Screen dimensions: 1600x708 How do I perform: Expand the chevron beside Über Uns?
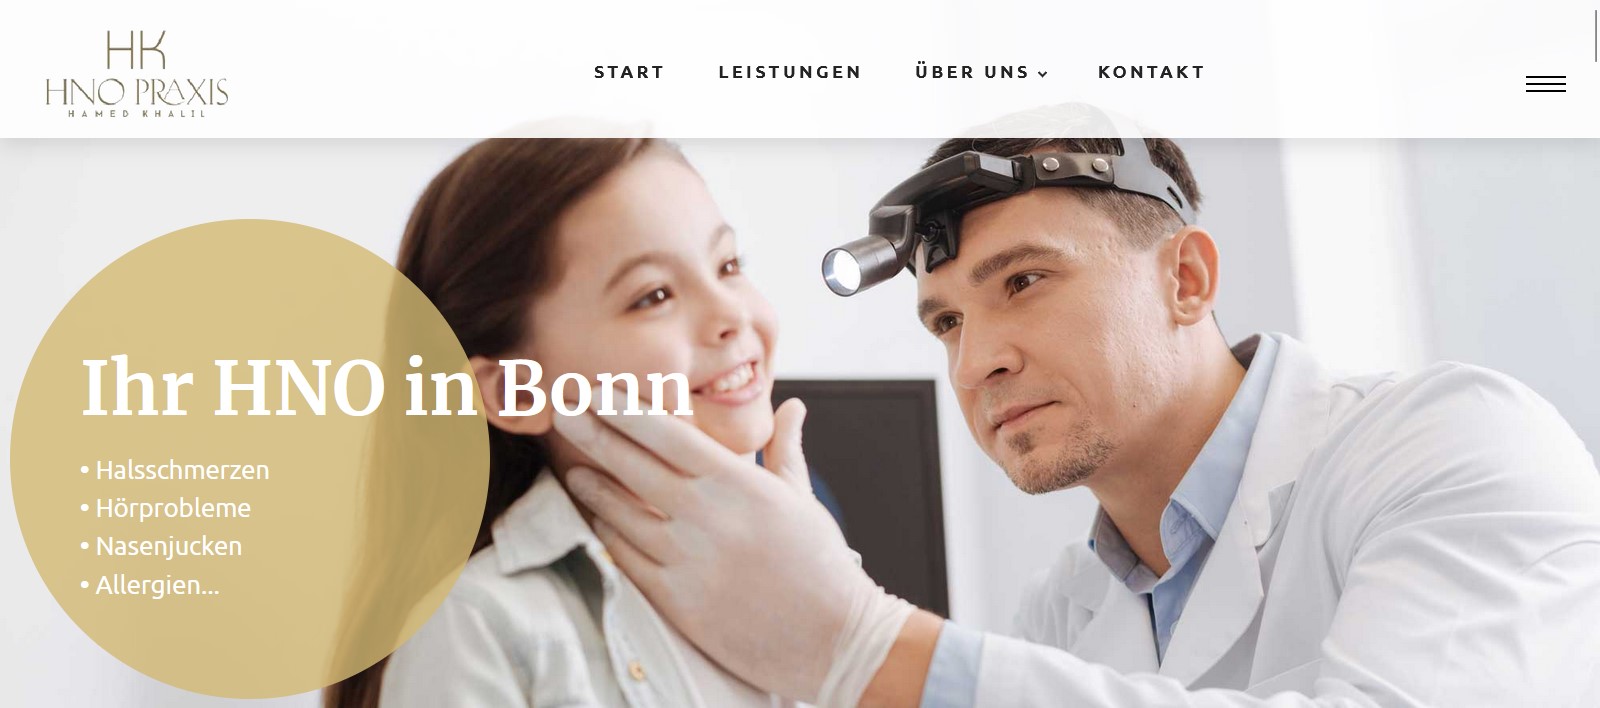click(x=1042, y=74)
